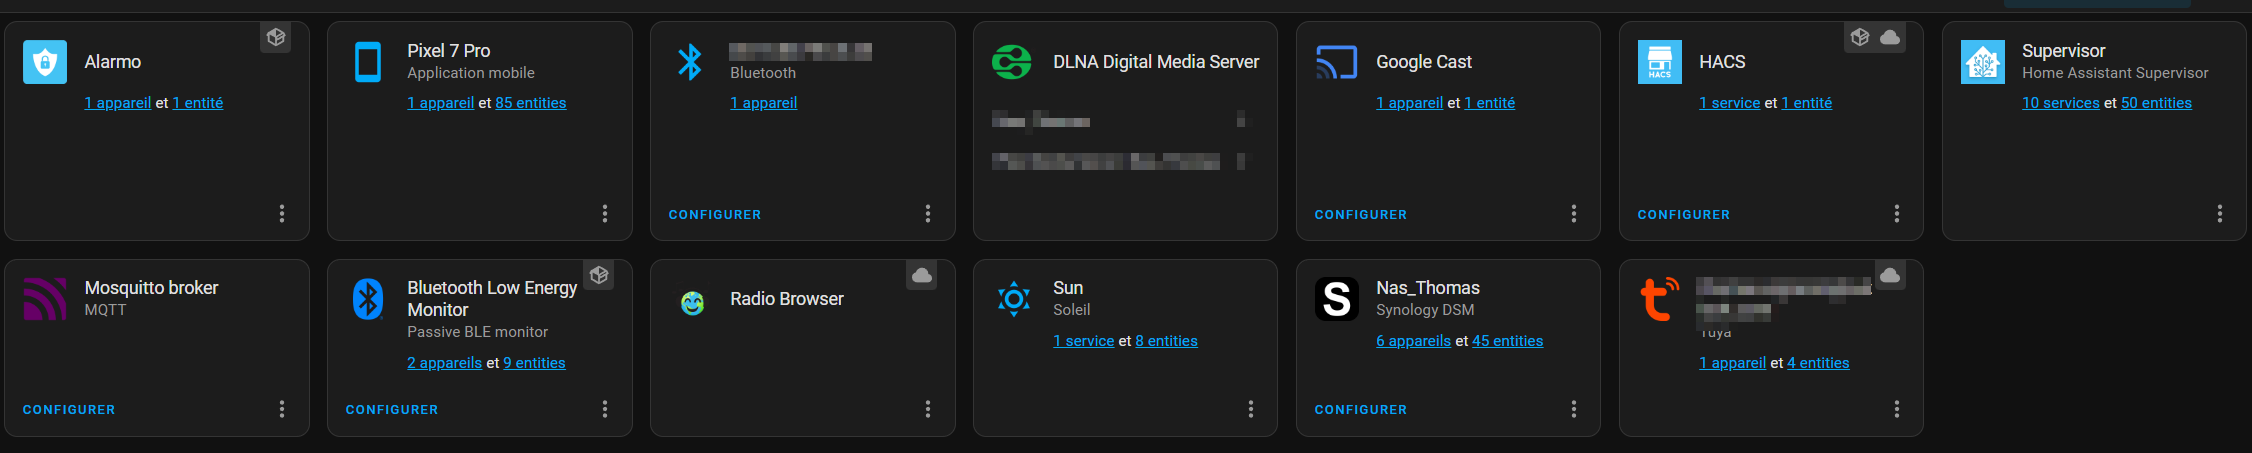Click Configurer on the Nas_Thomas card
Image resolution: width=2252 pixels, height=453 pixels.
coord(1361,410)
